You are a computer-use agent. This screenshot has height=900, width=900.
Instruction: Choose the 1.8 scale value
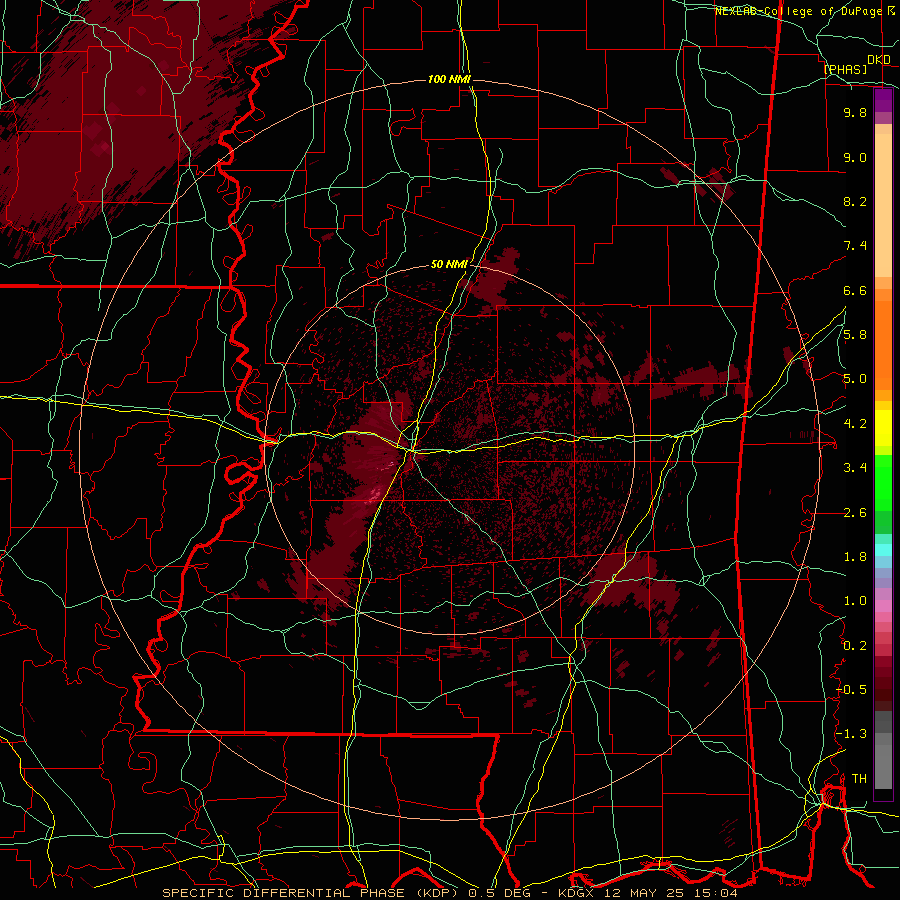click(855, 557)
